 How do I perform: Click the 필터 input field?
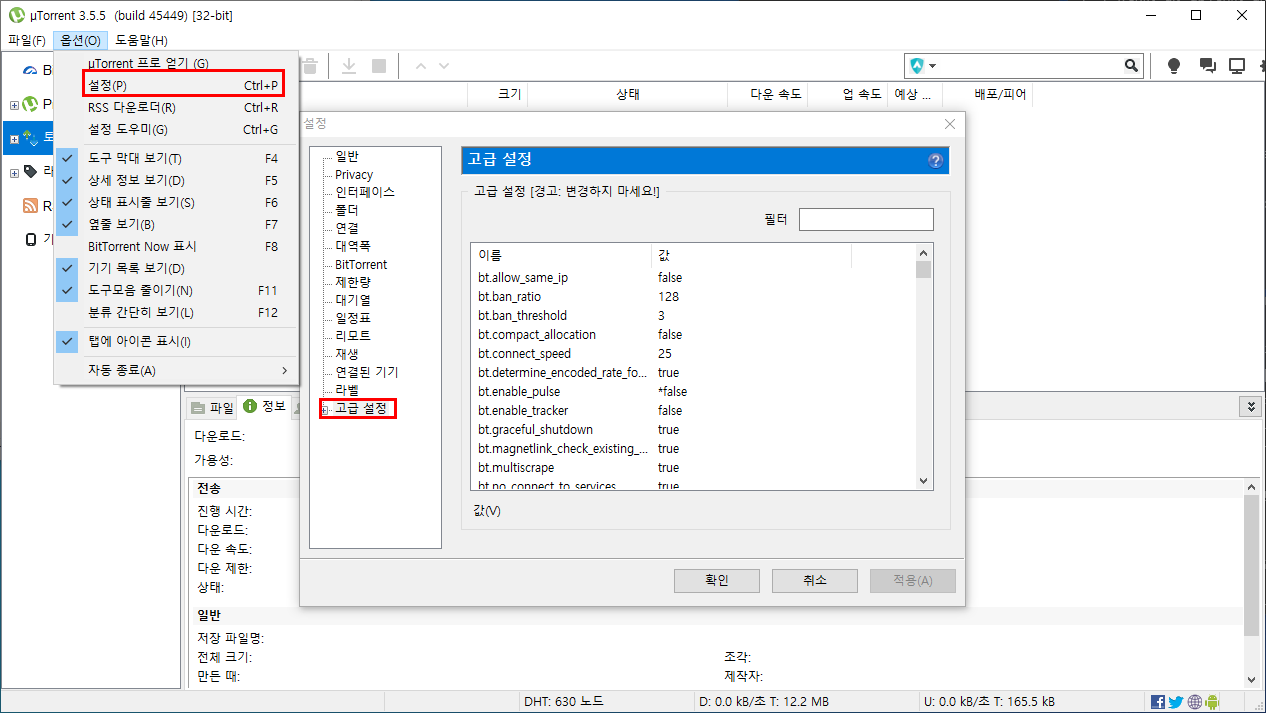866,219
